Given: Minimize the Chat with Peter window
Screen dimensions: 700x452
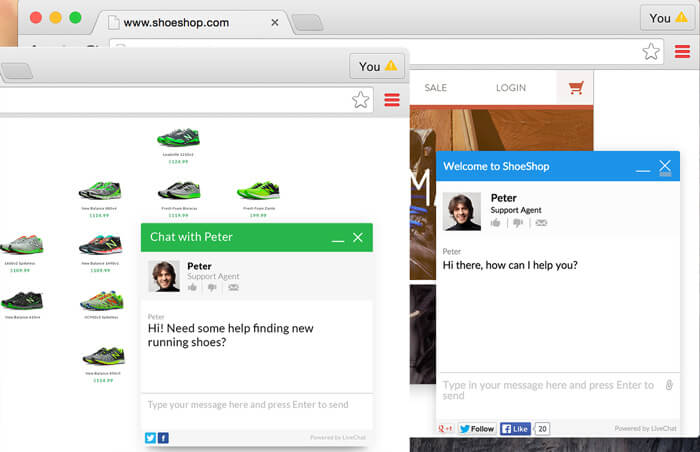Looking at the screenshot, I should click(338, 240).
